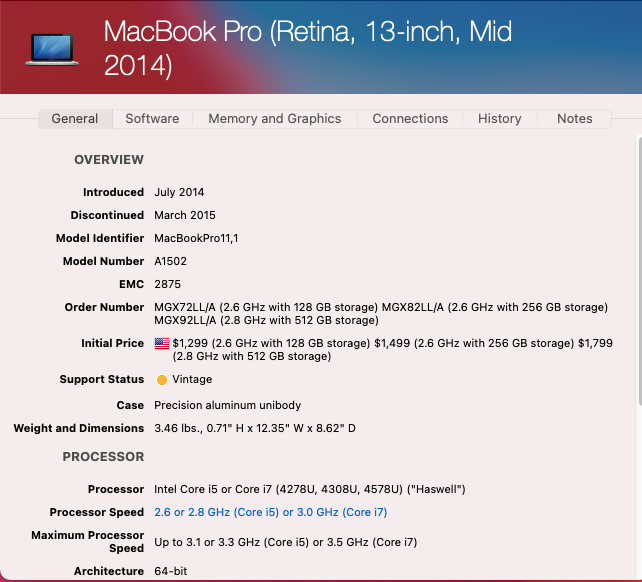Open the Memory and Graphics tab
642x582 pixels.
click(x=275, y=119)
